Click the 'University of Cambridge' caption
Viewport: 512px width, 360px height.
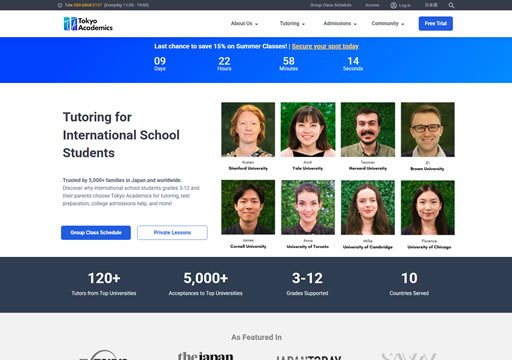(368, 247)
